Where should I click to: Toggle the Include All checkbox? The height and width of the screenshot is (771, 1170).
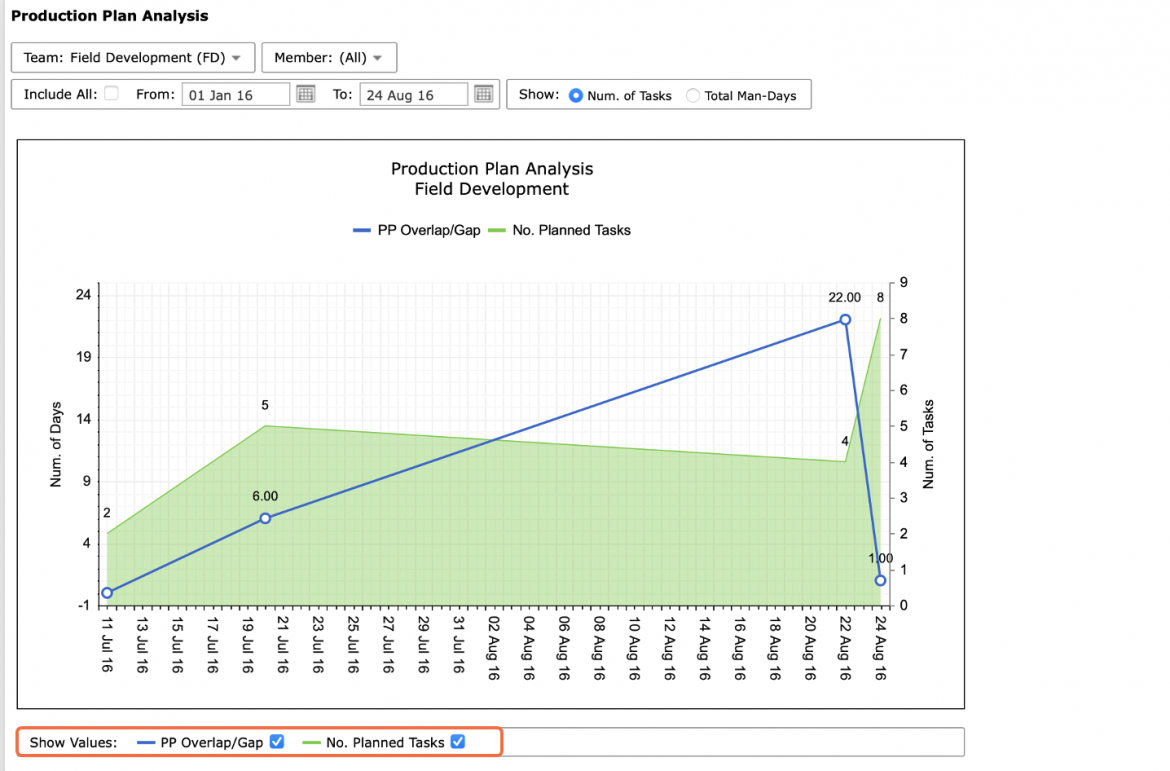[111, 93]
